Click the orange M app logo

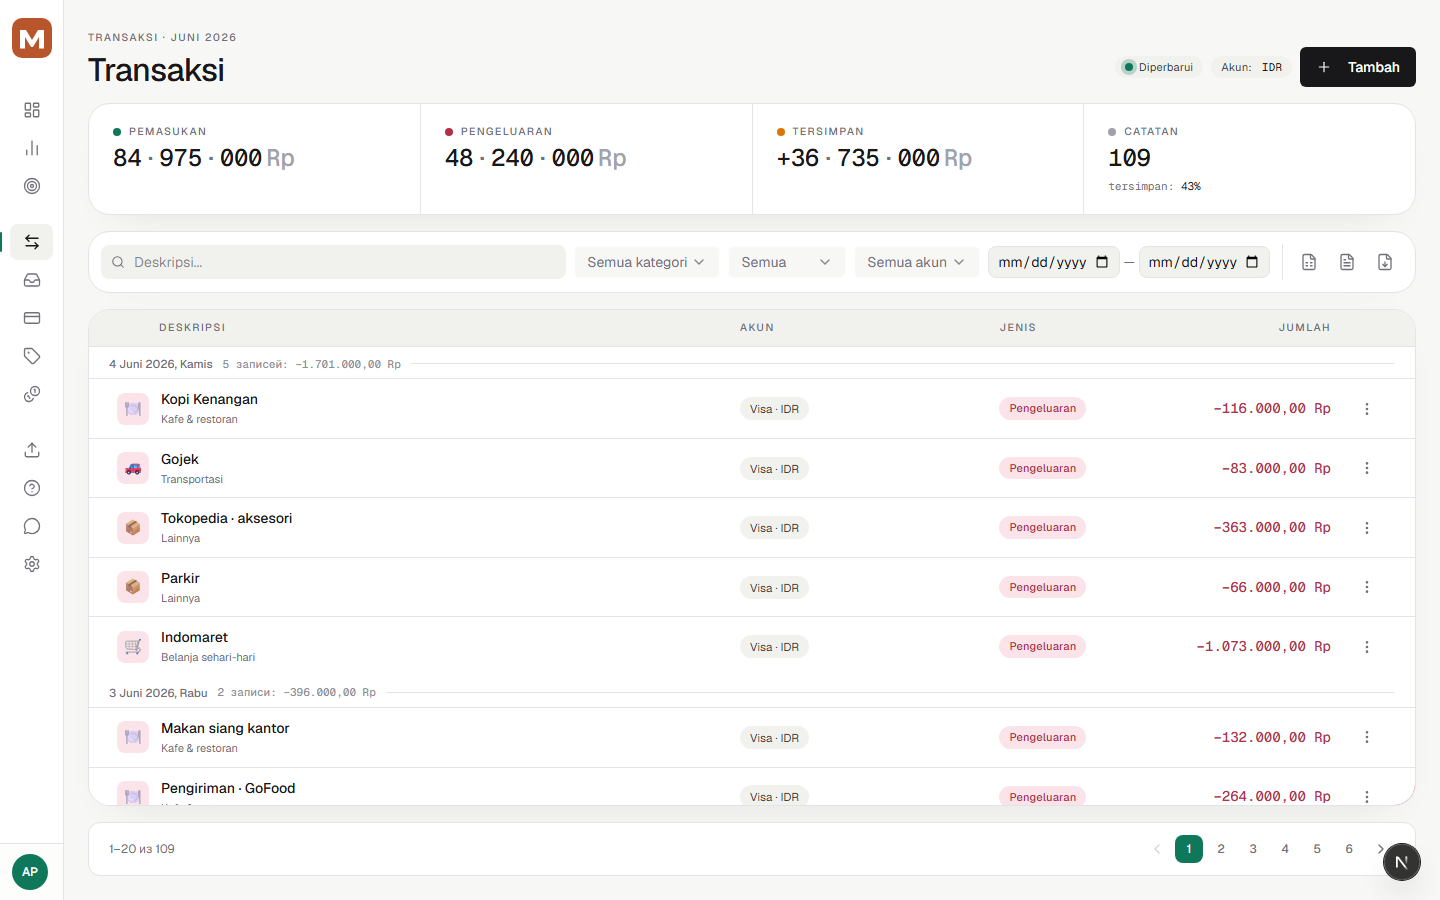[x=32, y=38]
